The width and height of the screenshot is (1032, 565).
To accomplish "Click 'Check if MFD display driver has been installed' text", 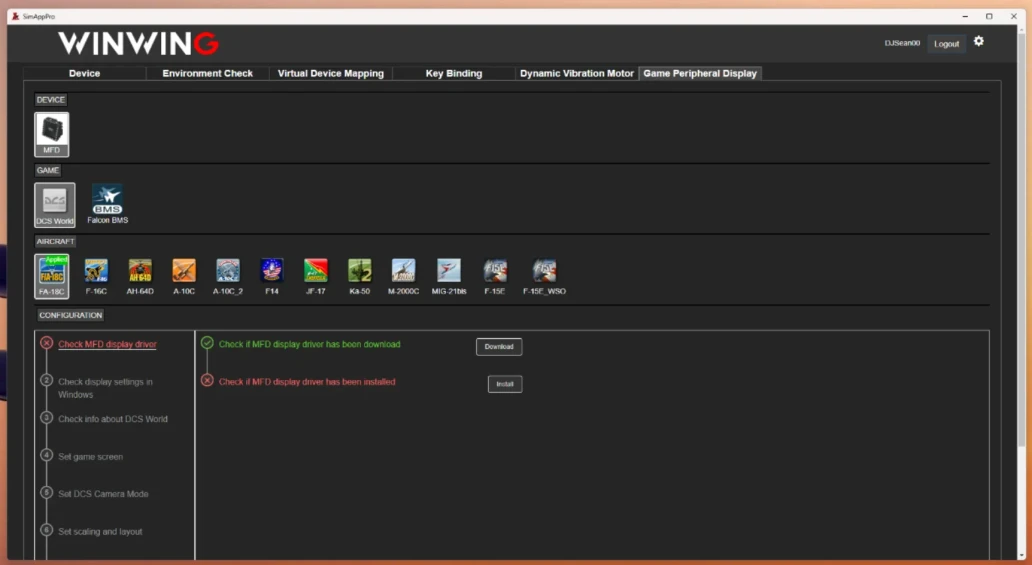I will pyautogui.click(x=307, y=382).
